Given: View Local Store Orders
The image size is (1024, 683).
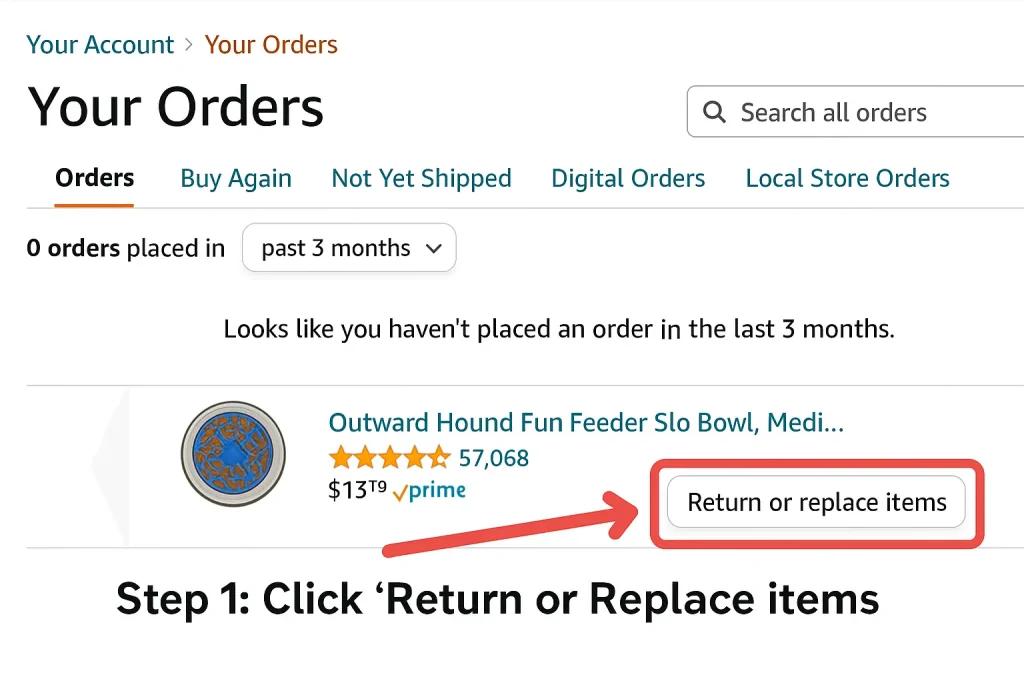Looking at the screenshot, I should click(847, 178).
